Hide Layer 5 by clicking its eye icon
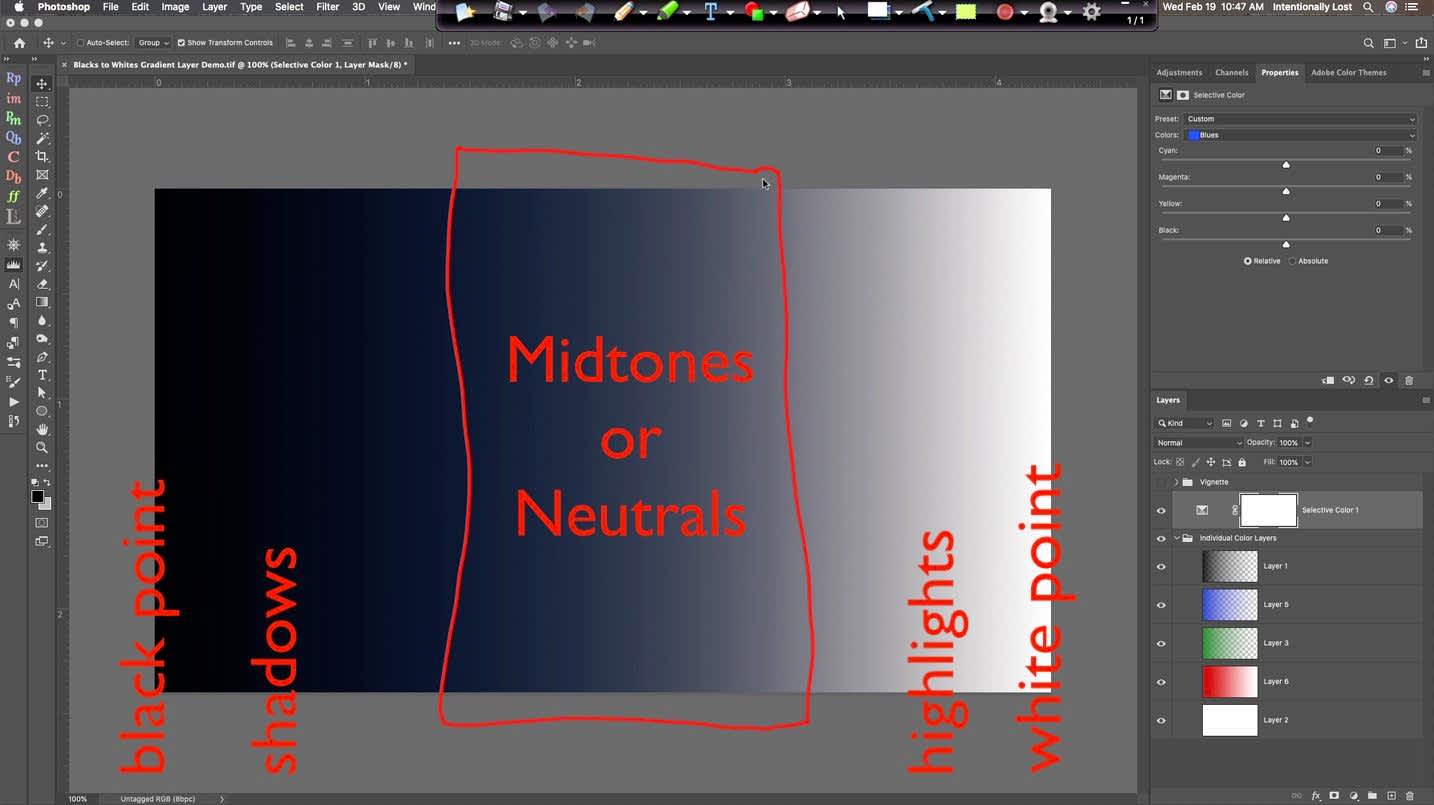 pos(1161,604)
